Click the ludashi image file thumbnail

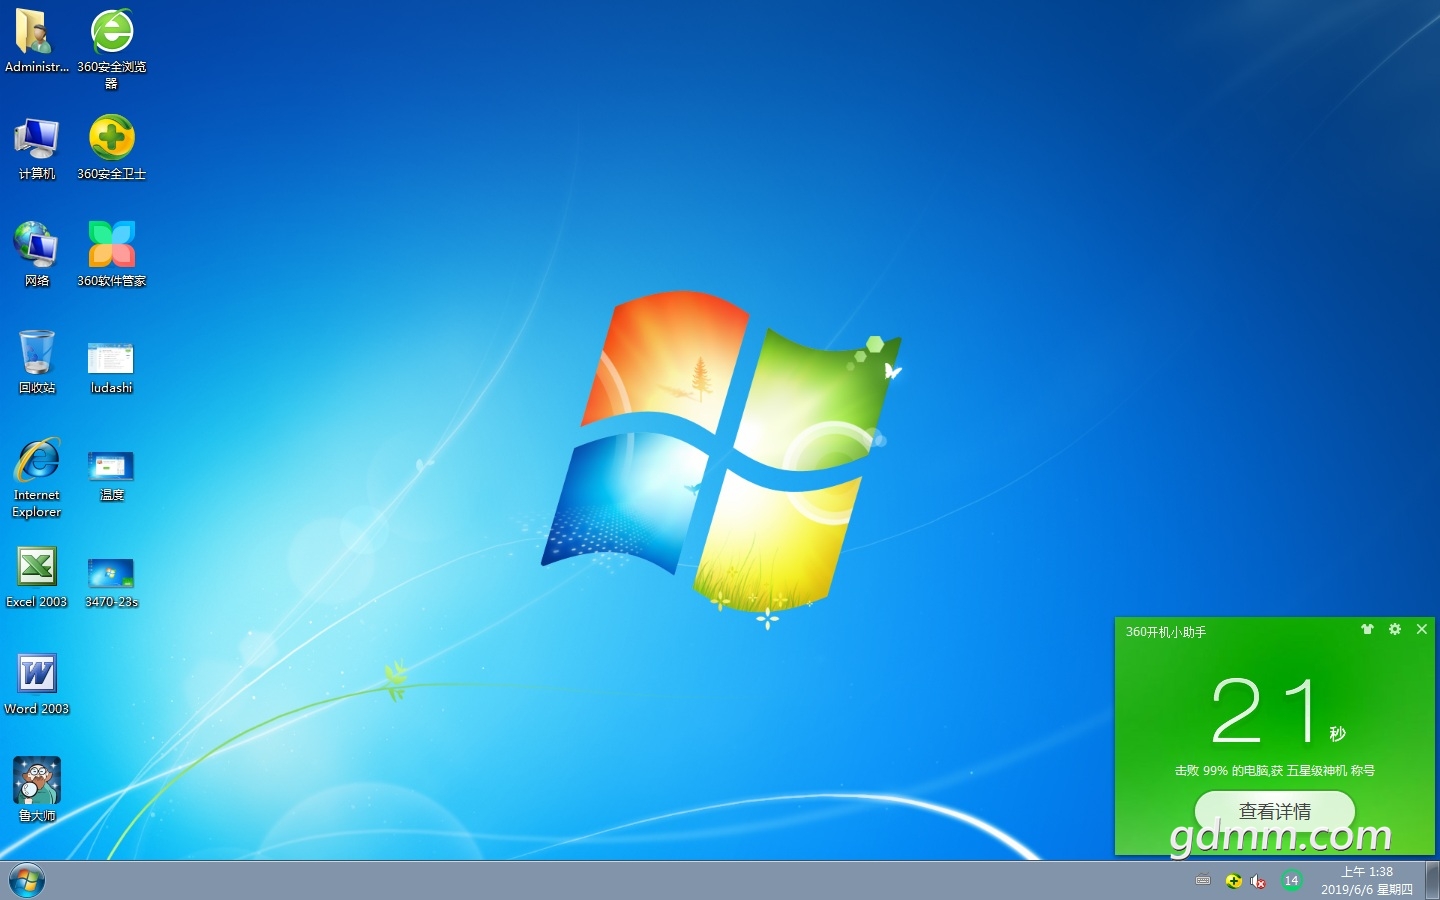[x=111, y=358]
